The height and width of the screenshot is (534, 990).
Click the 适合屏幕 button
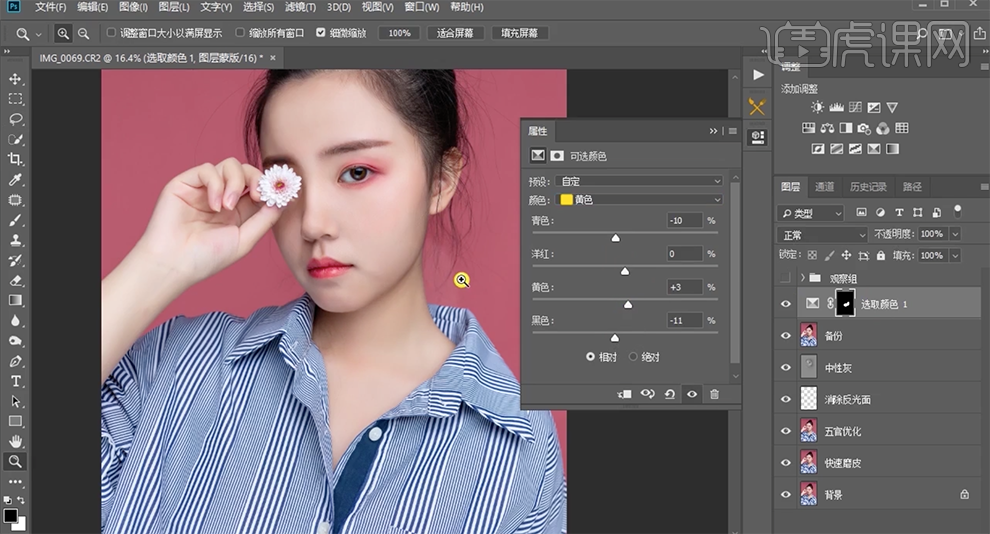[456, 33]
